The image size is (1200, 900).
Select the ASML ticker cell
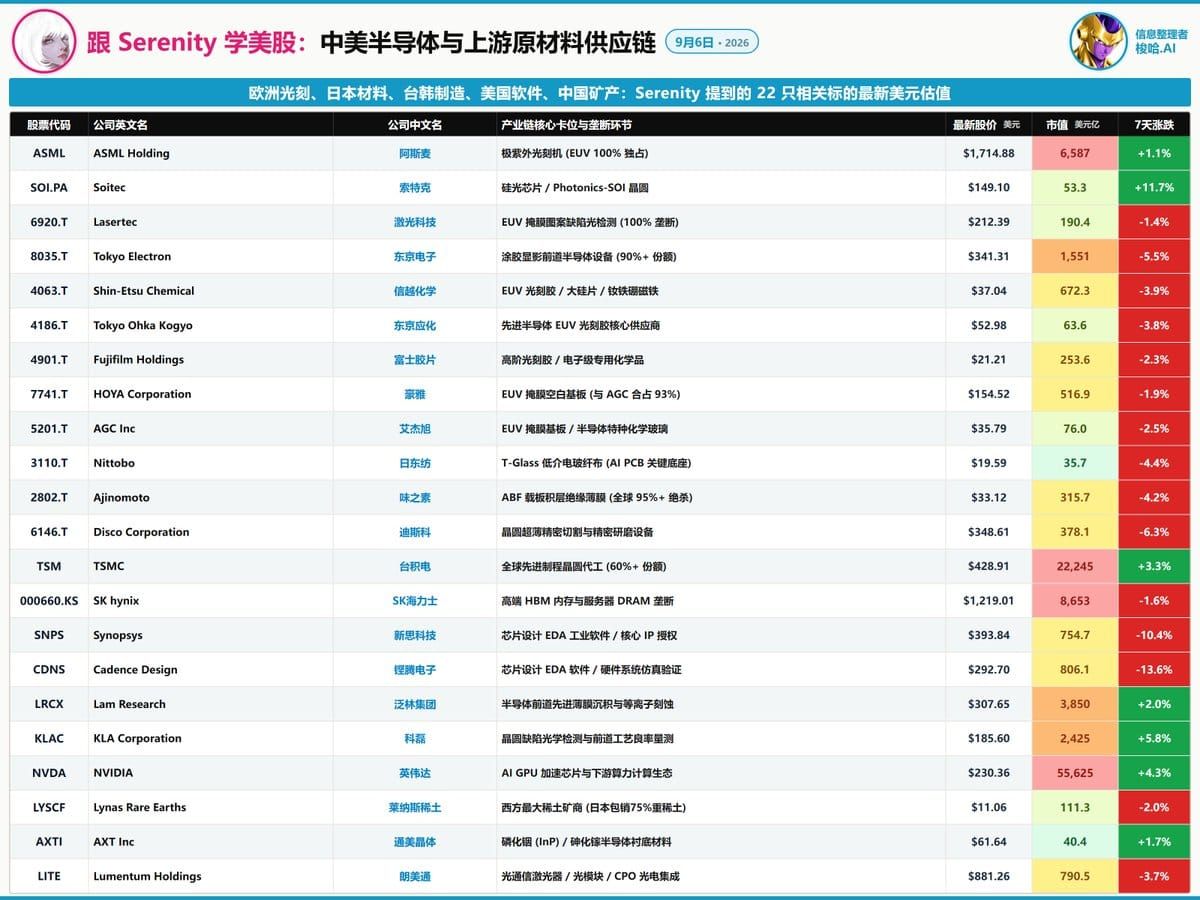(49, 154)
